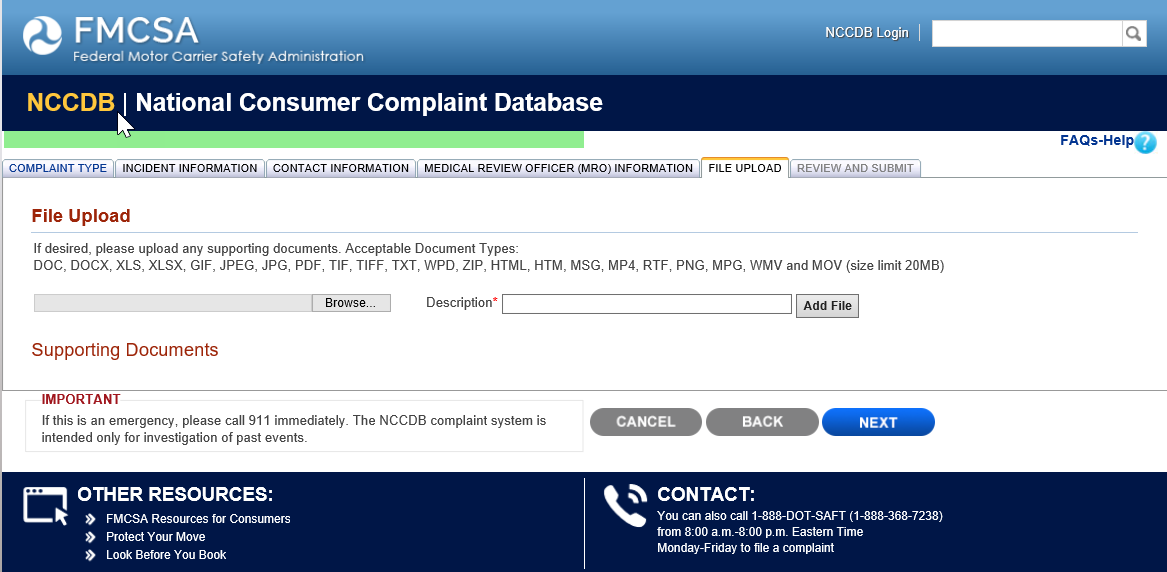
Task: Click Federal Motor Carrier Safety Administration text
Action: click(218, 57)
